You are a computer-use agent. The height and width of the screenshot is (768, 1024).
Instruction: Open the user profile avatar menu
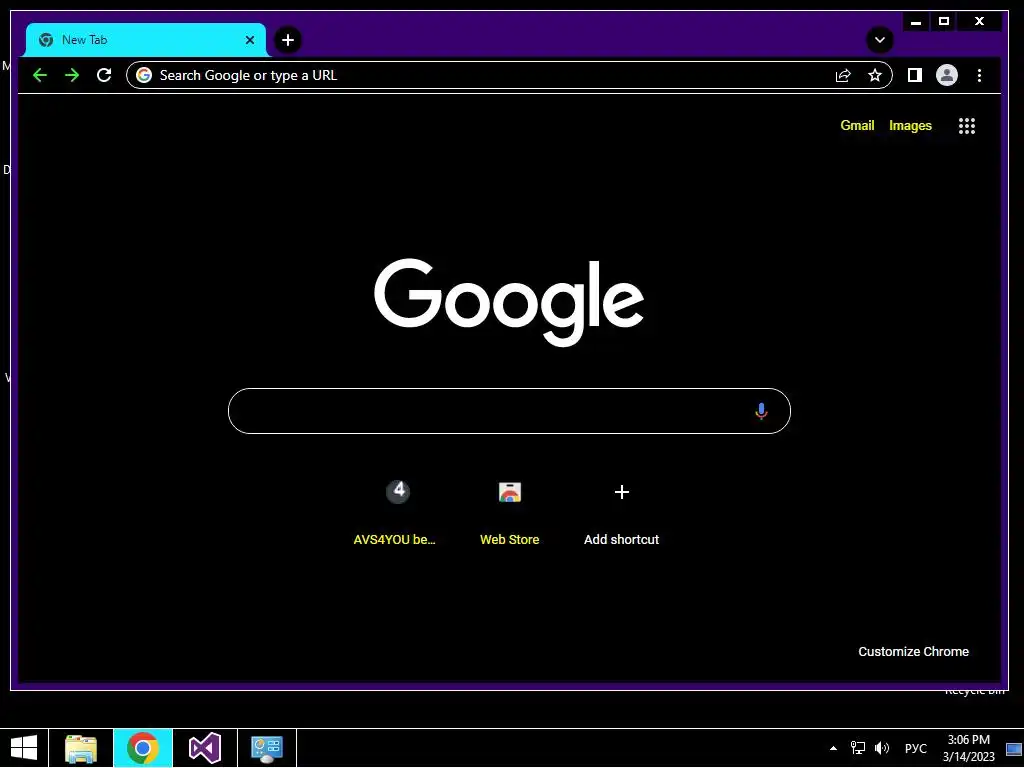point(946,75)
